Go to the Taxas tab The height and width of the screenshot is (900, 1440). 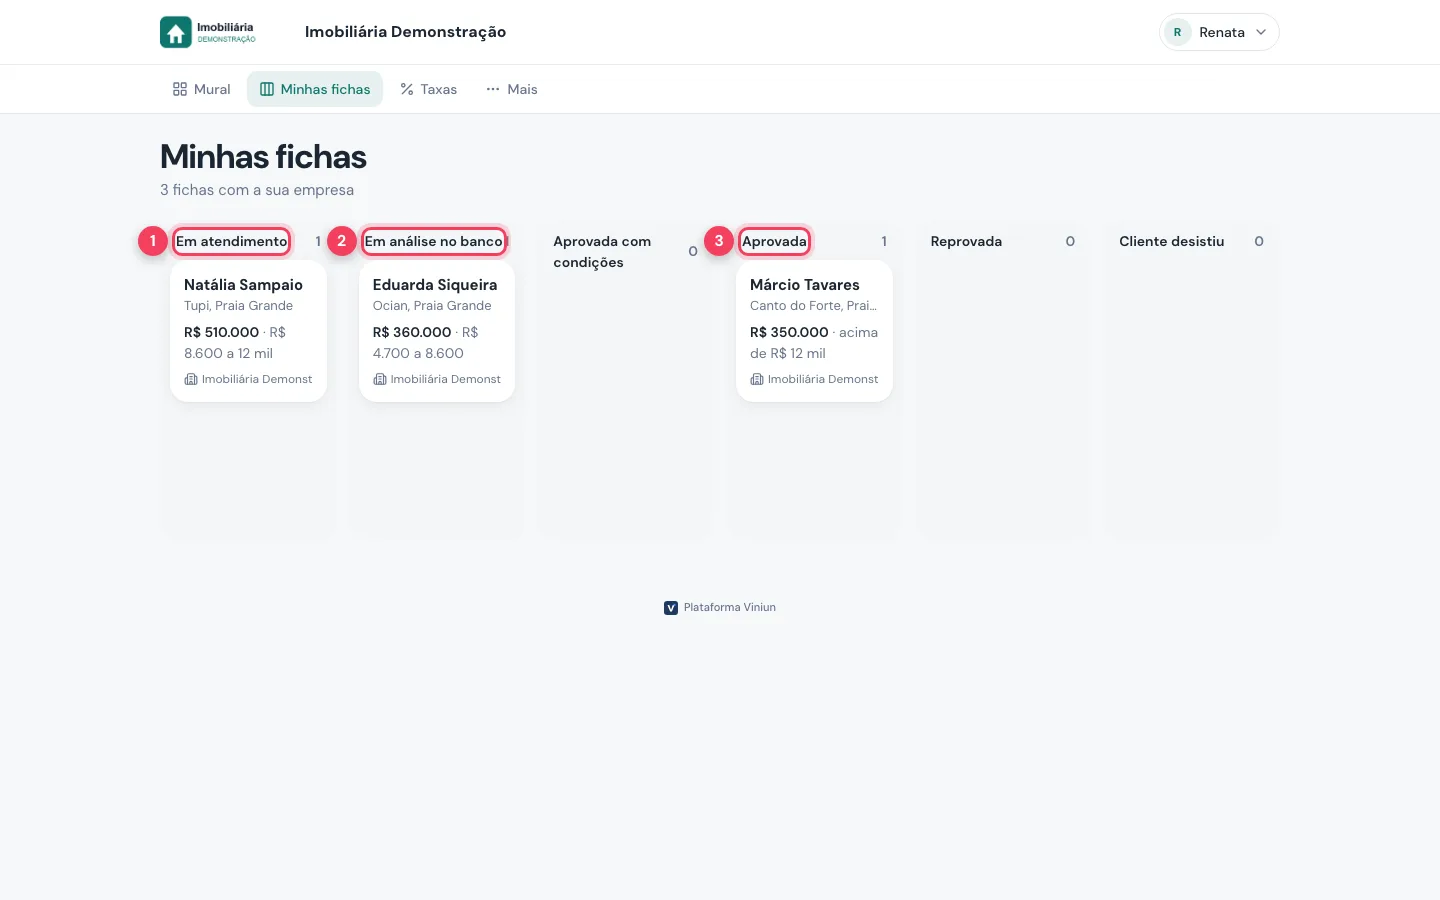[x=428, y=89]
